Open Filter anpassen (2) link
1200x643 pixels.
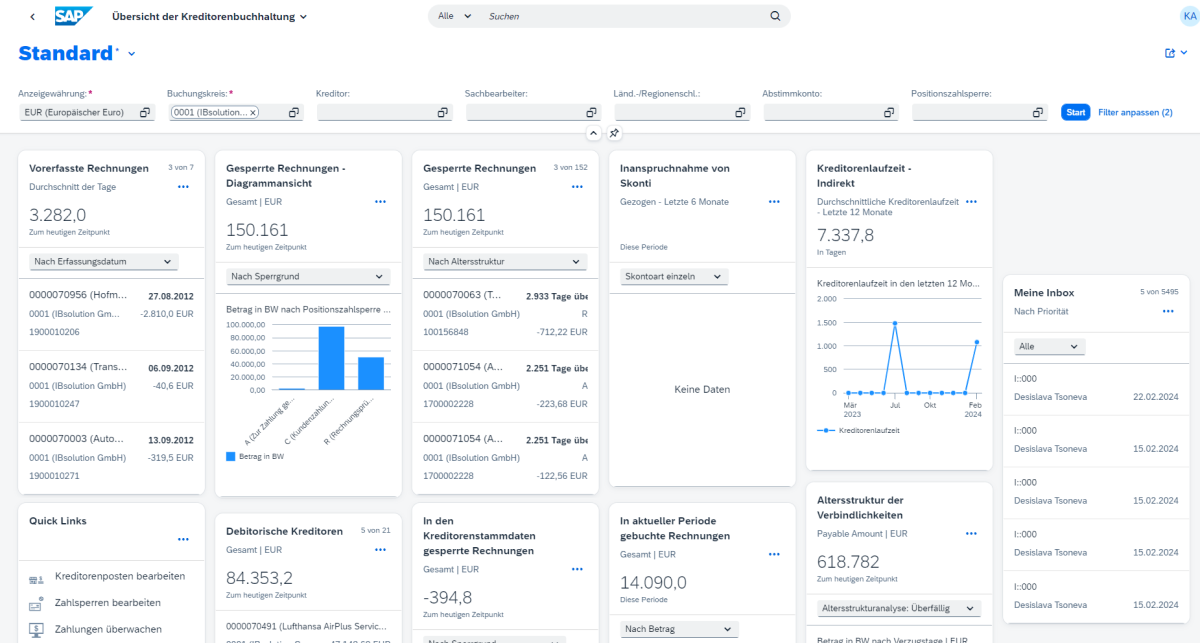[x=1133, y=112]
